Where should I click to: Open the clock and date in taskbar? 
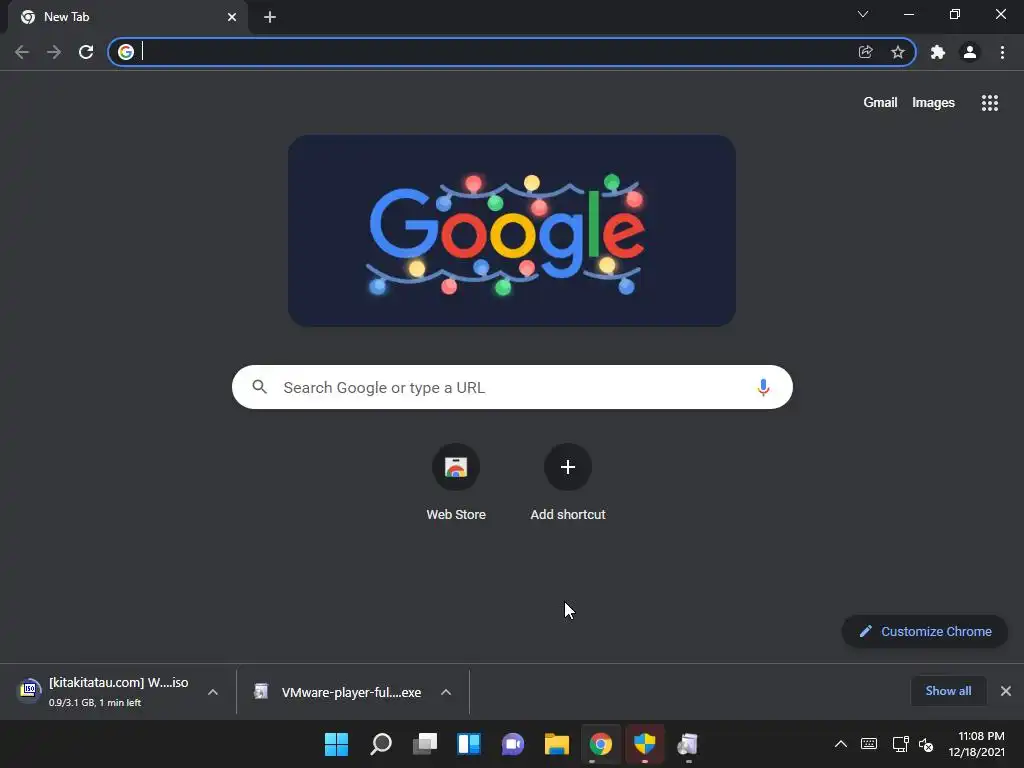(977, 744)
